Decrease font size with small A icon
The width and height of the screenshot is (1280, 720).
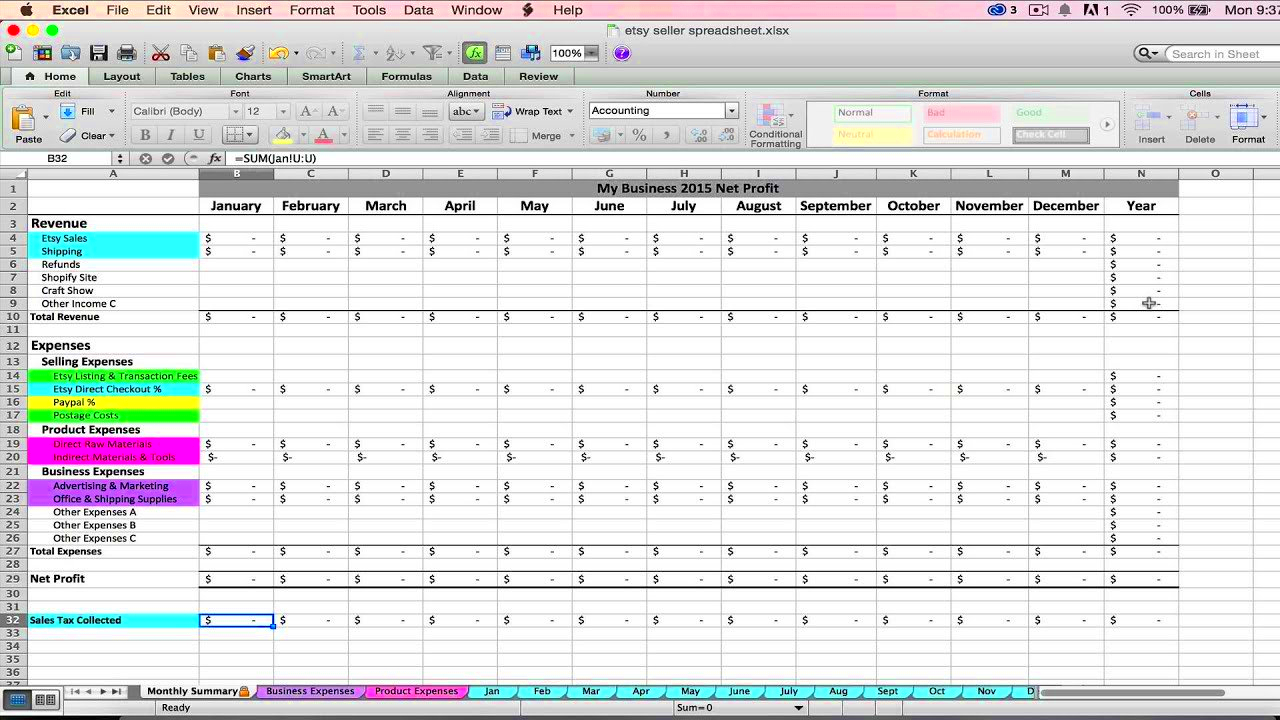334,111
